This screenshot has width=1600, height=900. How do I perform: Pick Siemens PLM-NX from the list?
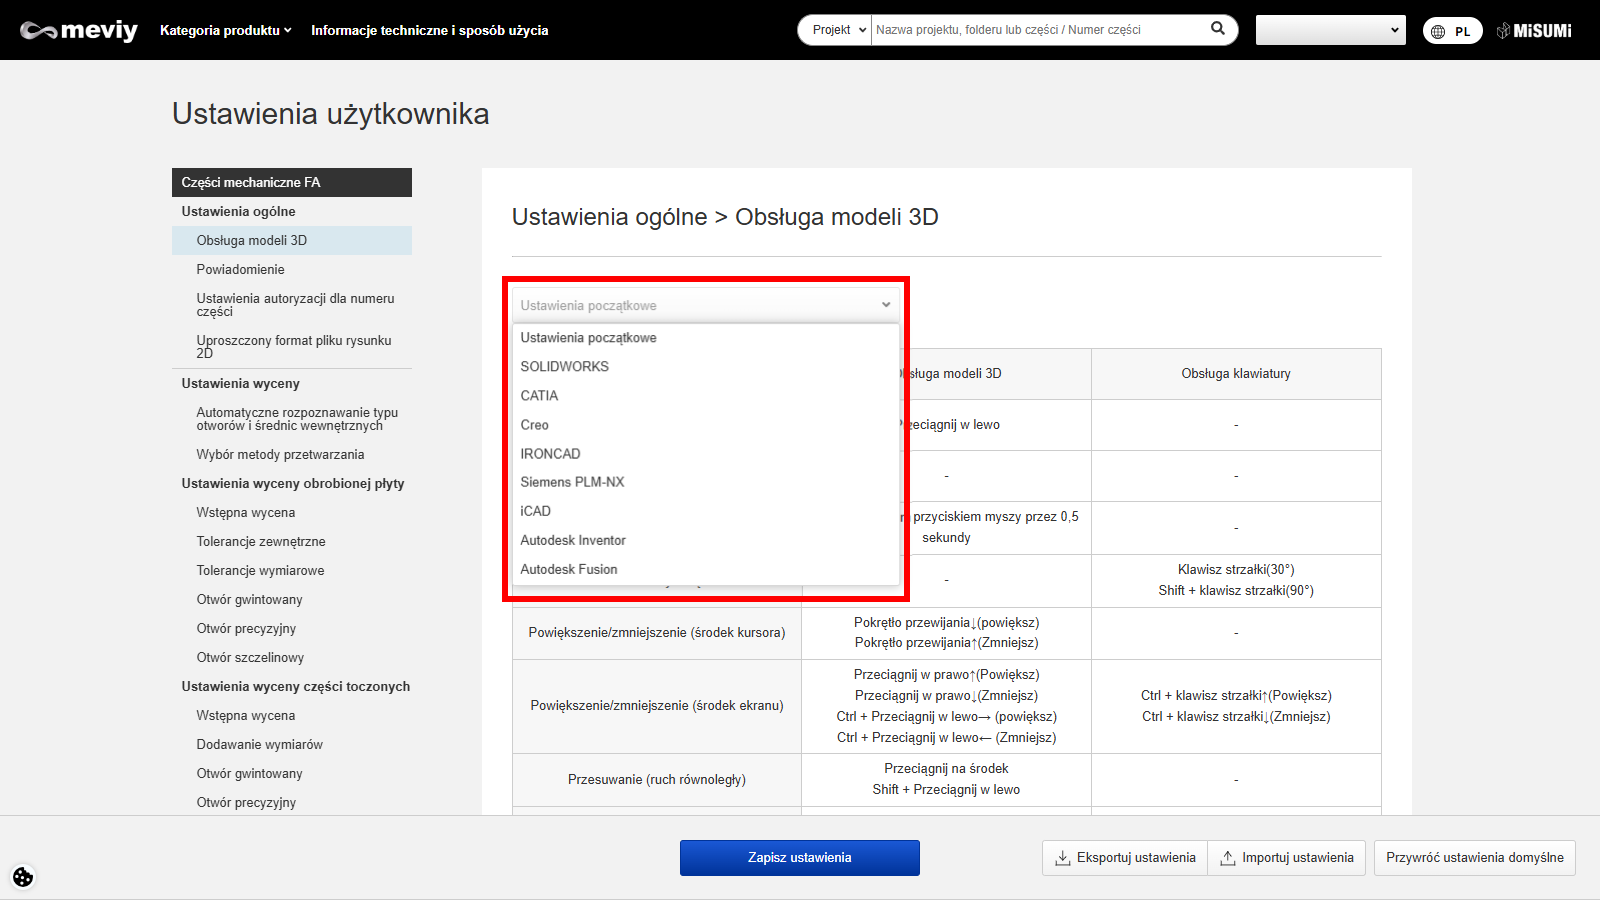[572, 482]
